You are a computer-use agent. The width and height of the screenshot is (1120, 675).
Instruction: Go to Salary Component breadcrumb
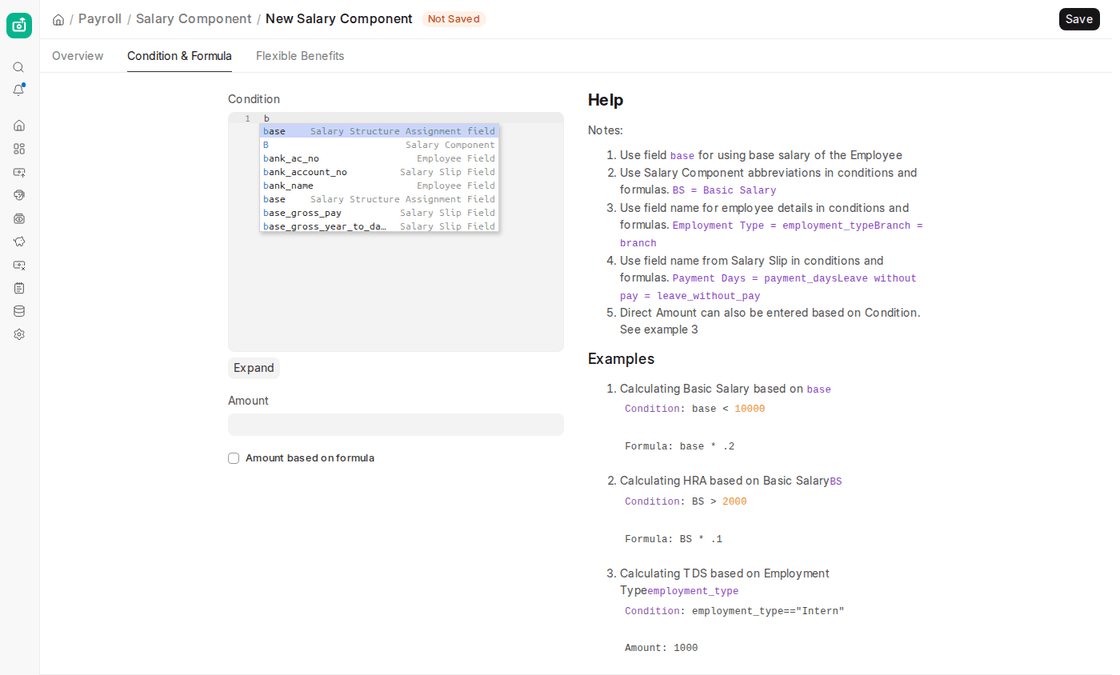click(194, 19)
